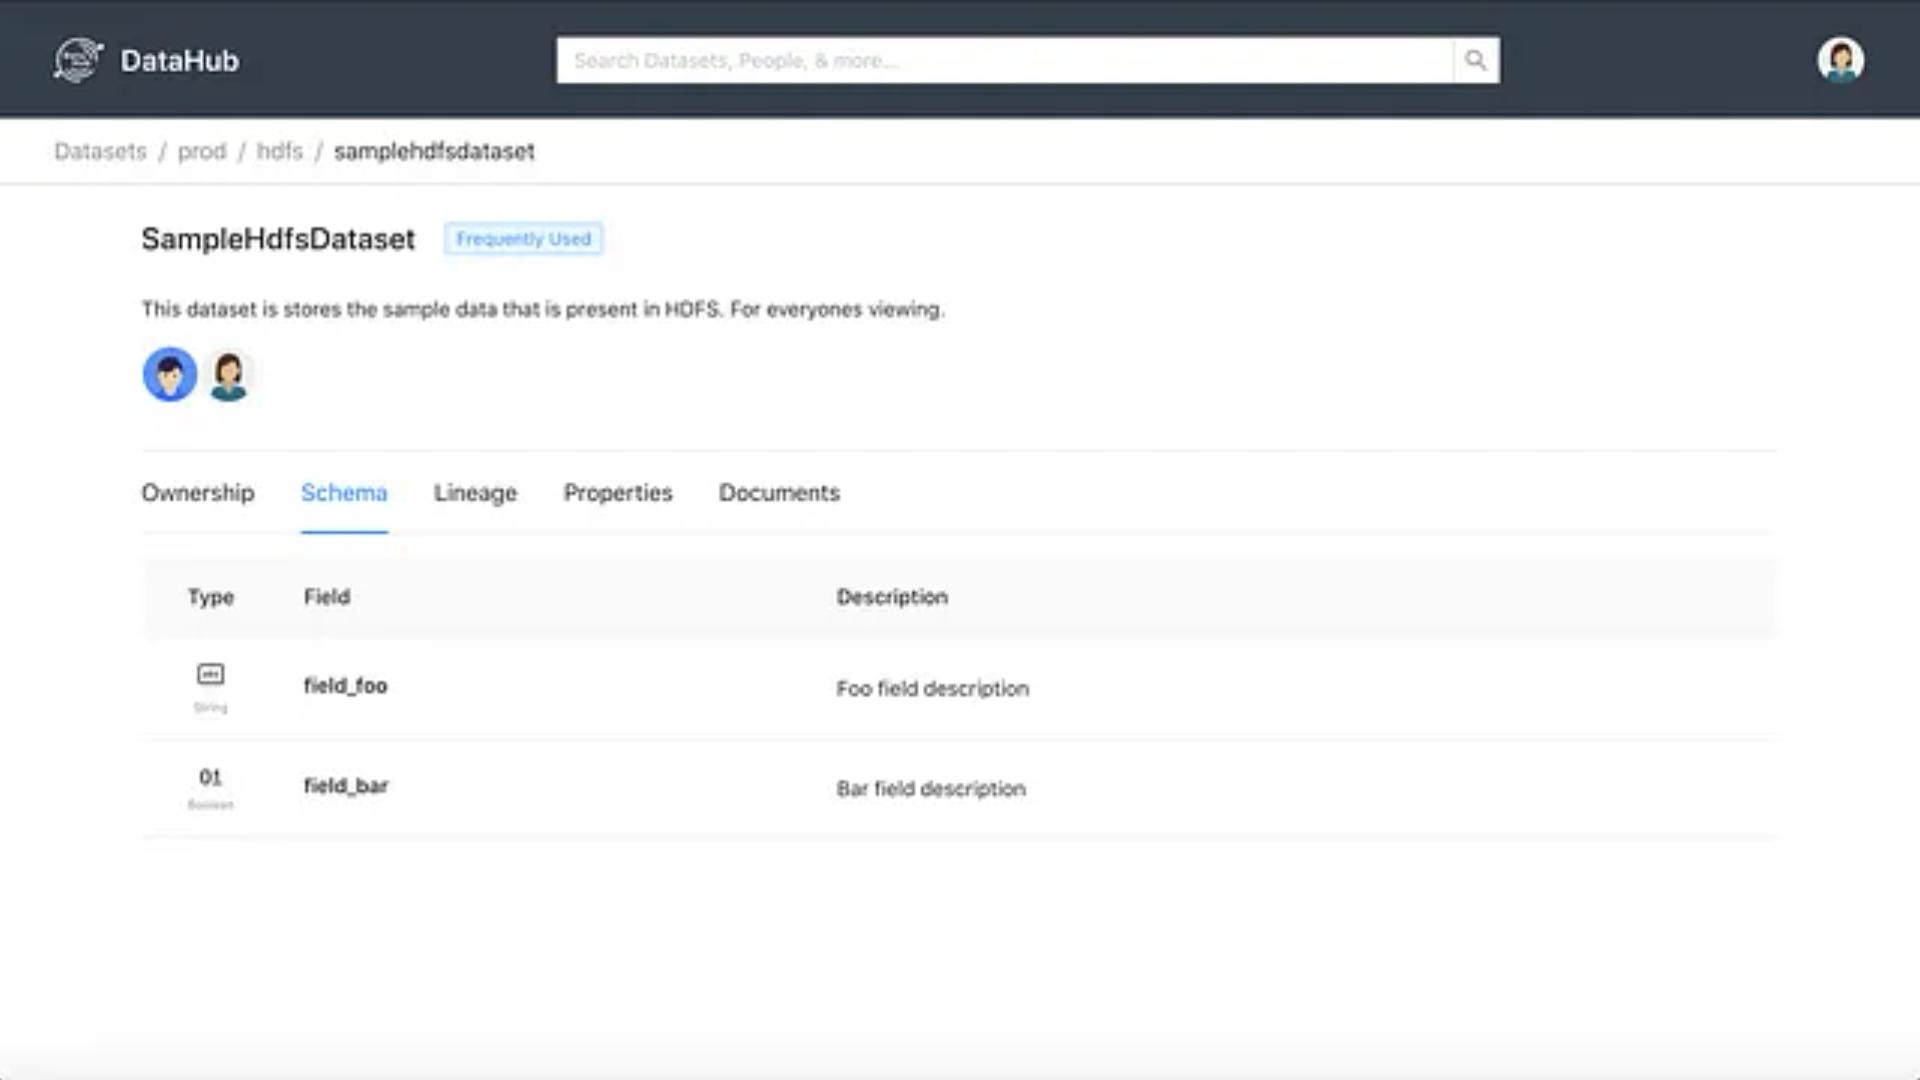This screenshot has height=1080, width=1920.
Task: Click the String type icon for field_foo
Action: (211, 675)
